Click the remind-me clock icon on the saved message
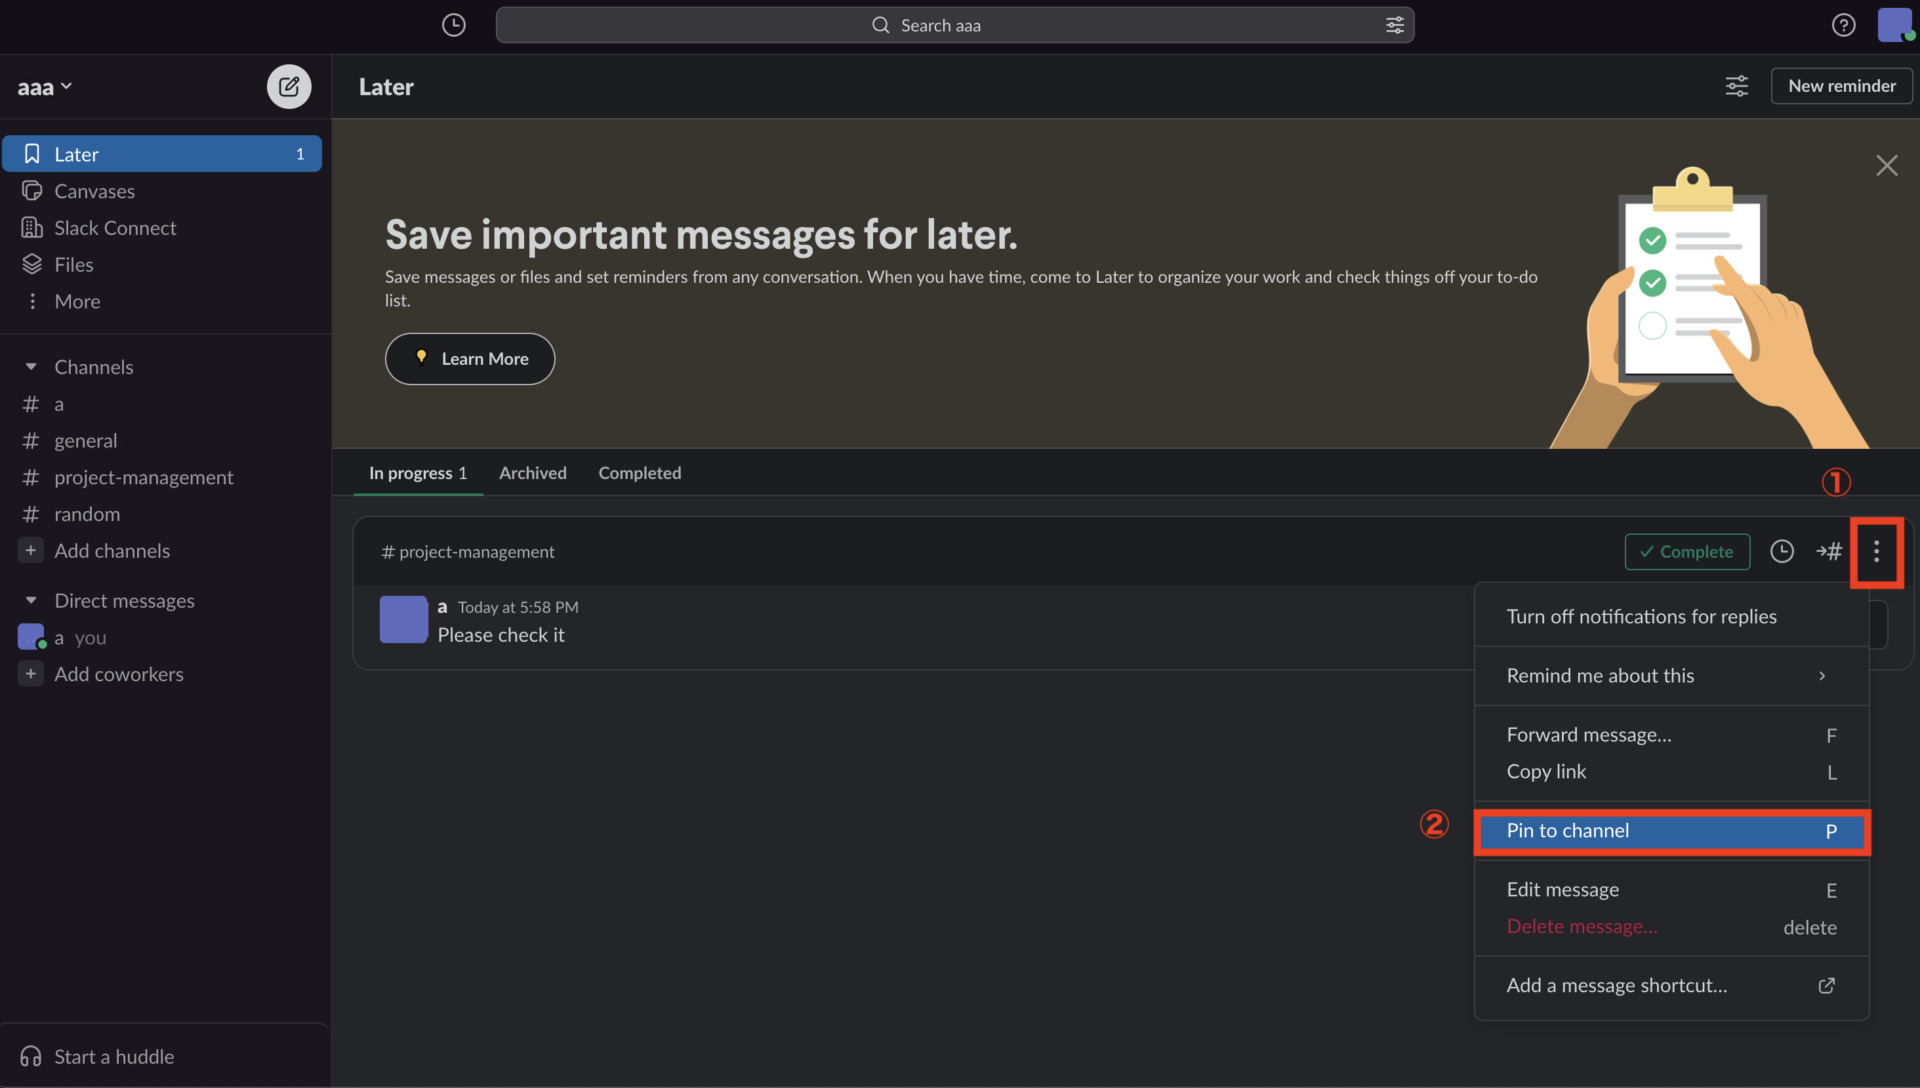 (1782, 552)
